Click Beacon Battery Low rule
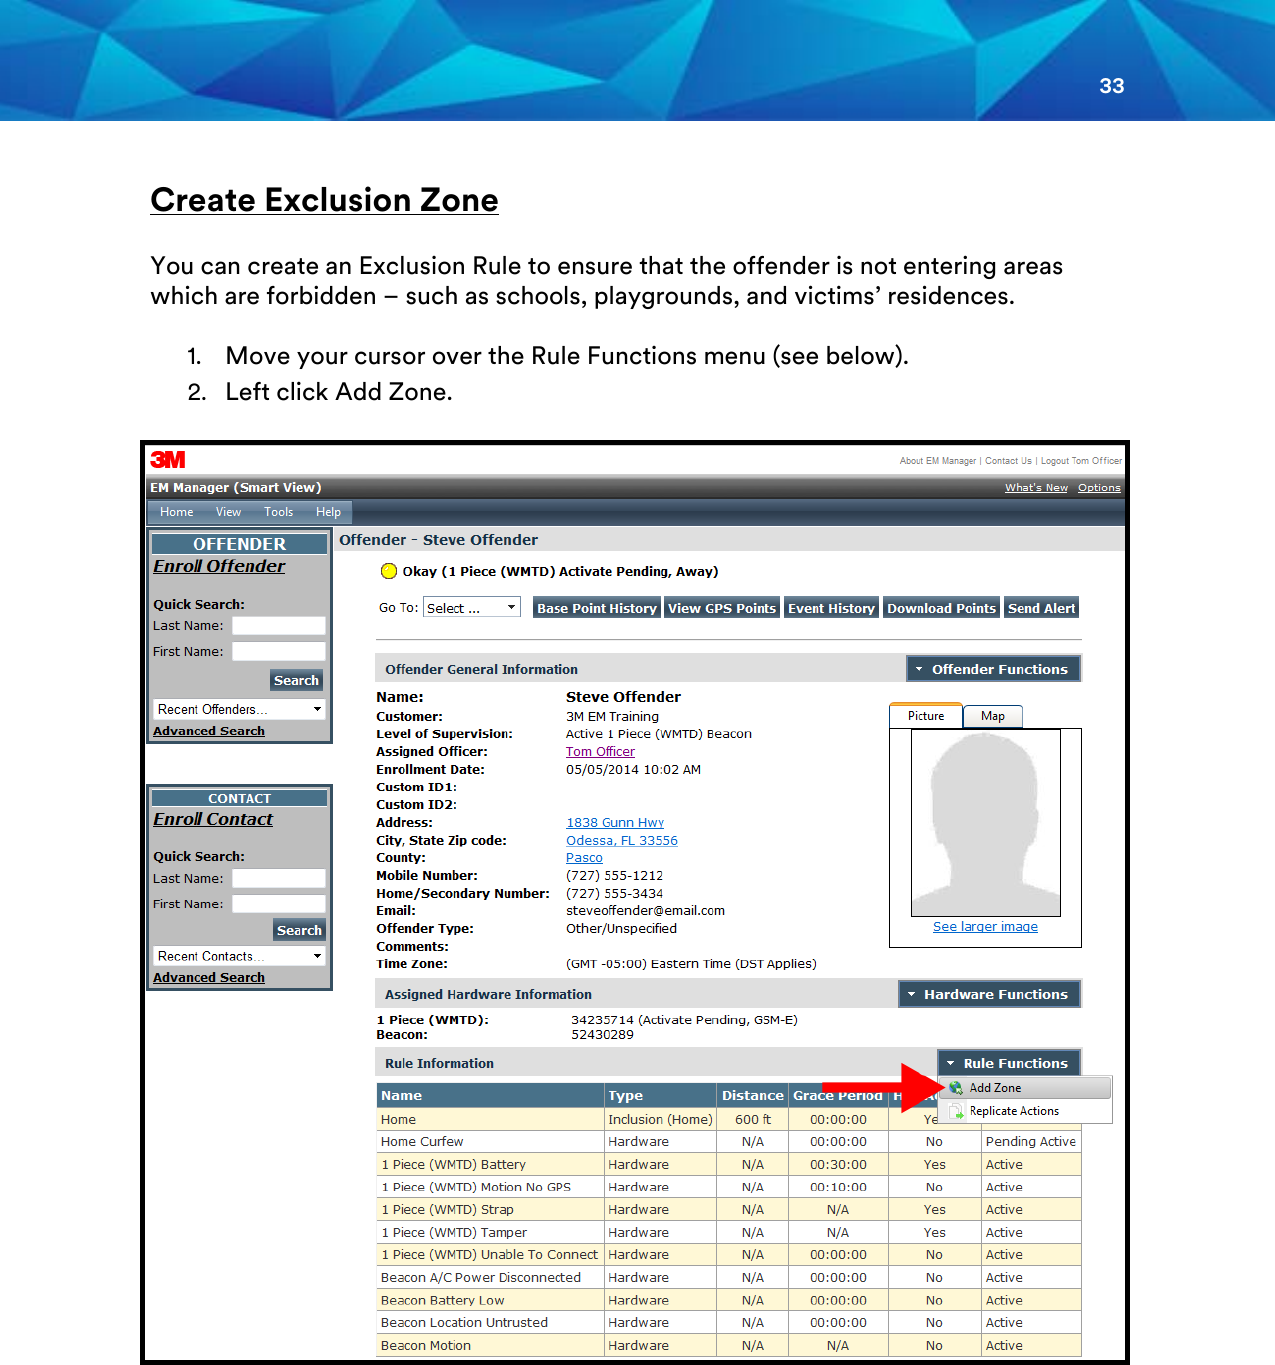Viewport: 1275px width, 1365px height. [442, 1301]
